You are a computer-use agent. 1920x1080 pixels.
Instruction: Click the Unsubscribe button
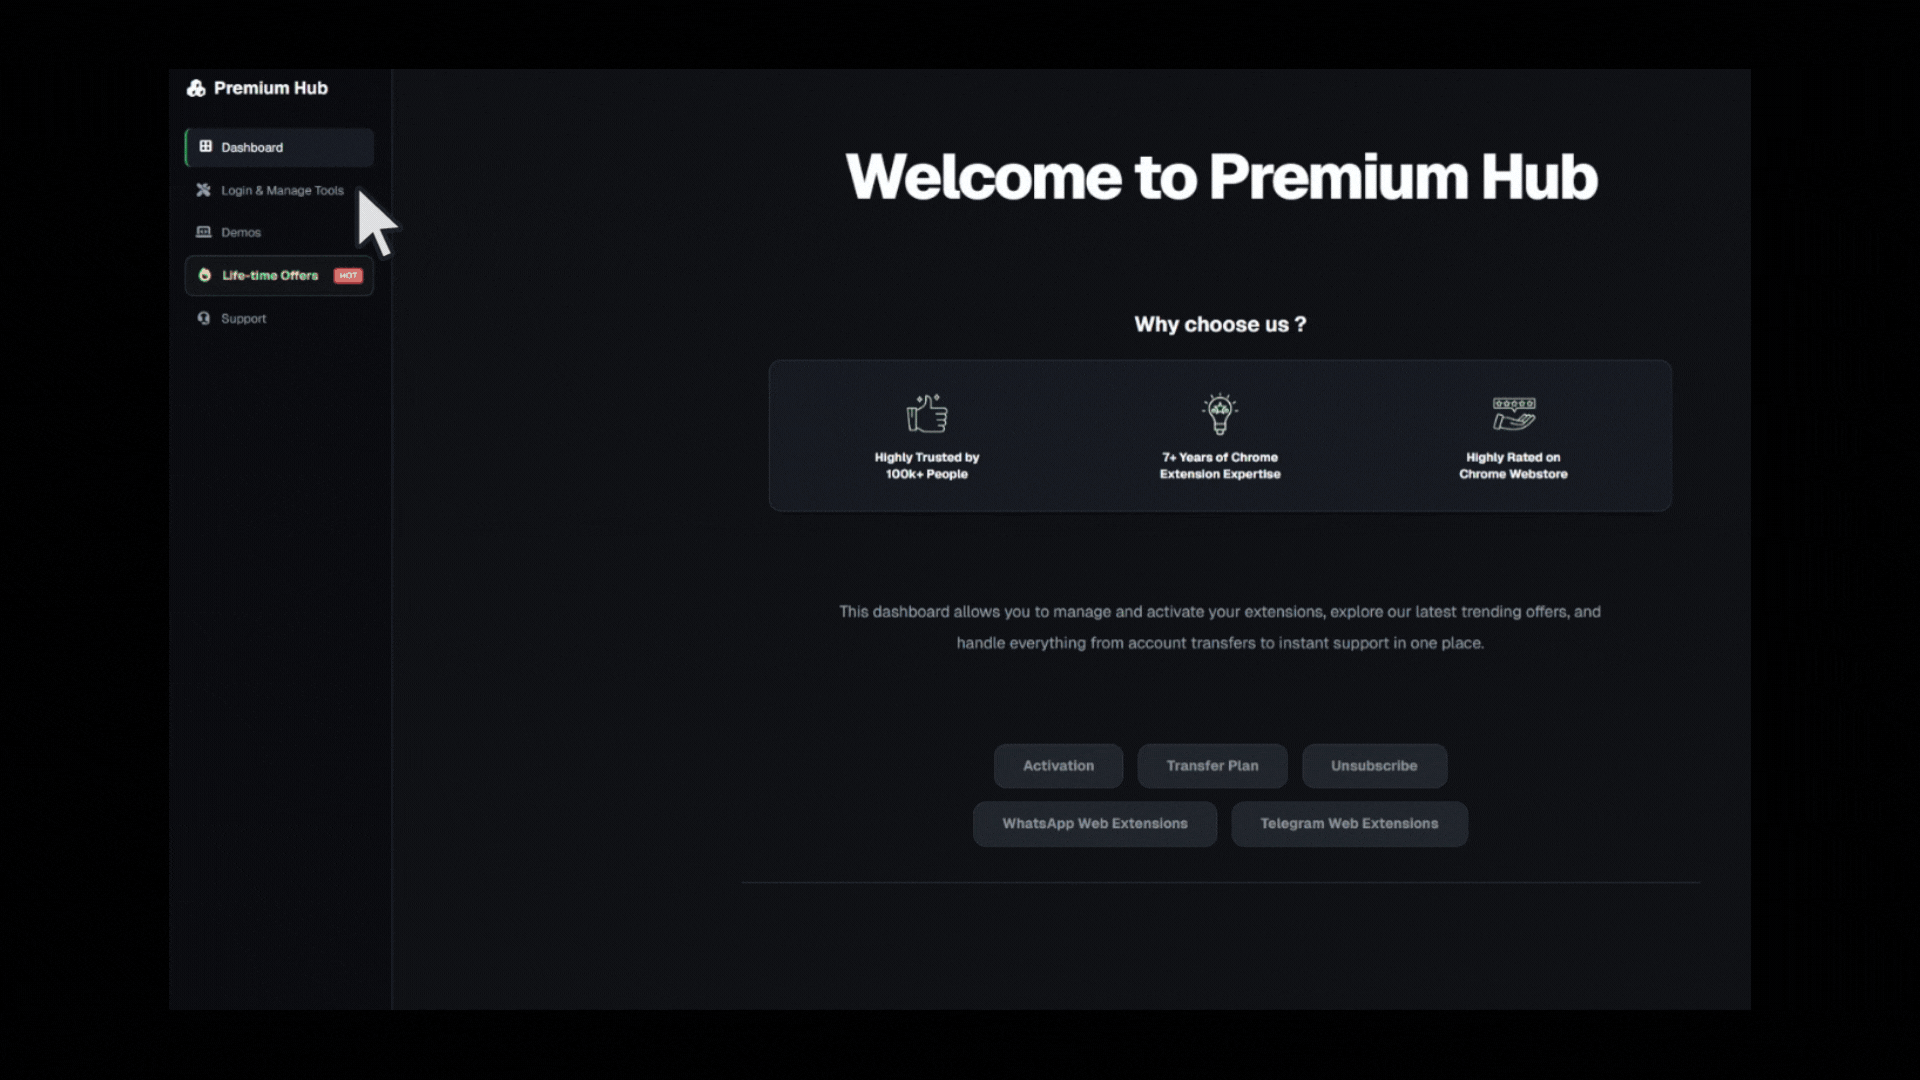1374,765
